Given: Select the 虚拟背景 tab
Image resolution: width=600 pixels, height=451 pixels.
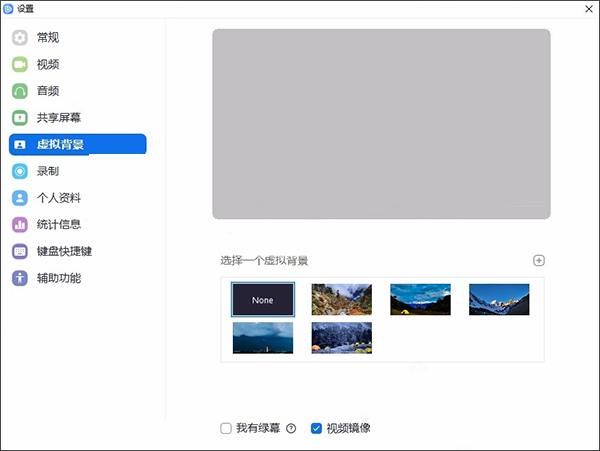Looking at the screenshot, I should [x=78, y=145].
